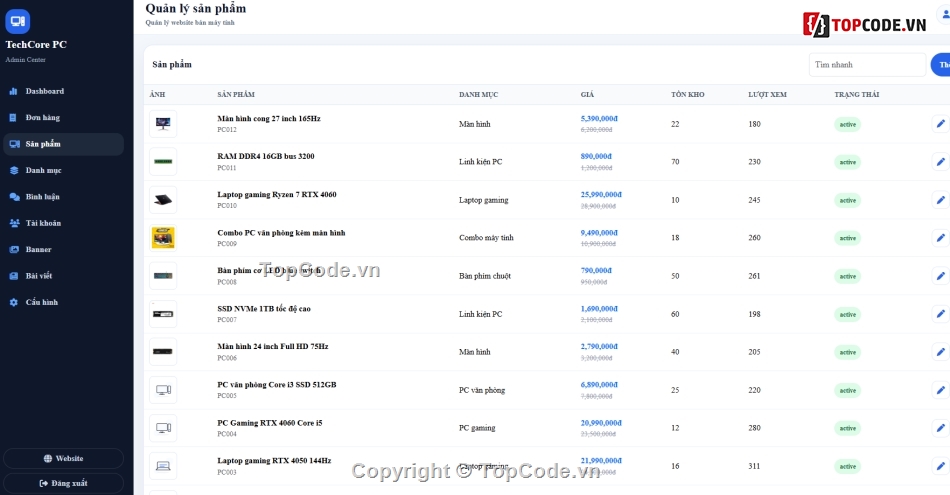Open thumbnail of Màn hình 24 inch

click(x=163, y=352)
